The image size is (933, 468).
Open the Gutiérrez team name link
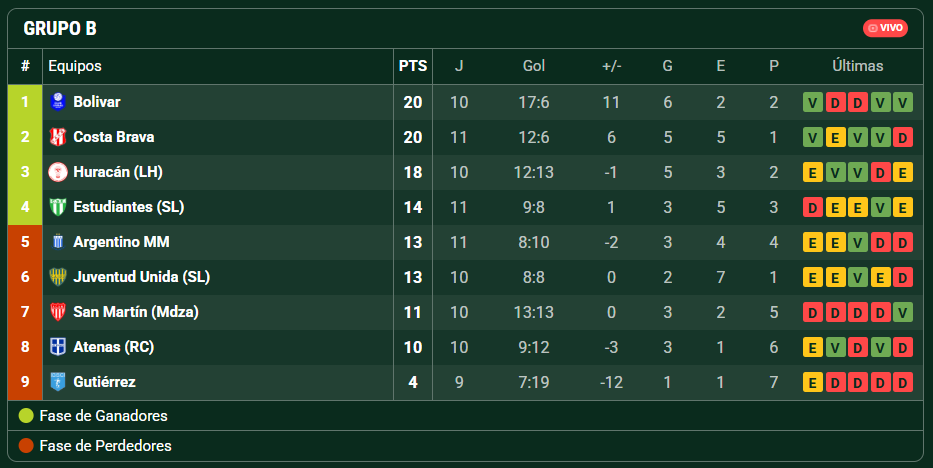tap(104, 382)
